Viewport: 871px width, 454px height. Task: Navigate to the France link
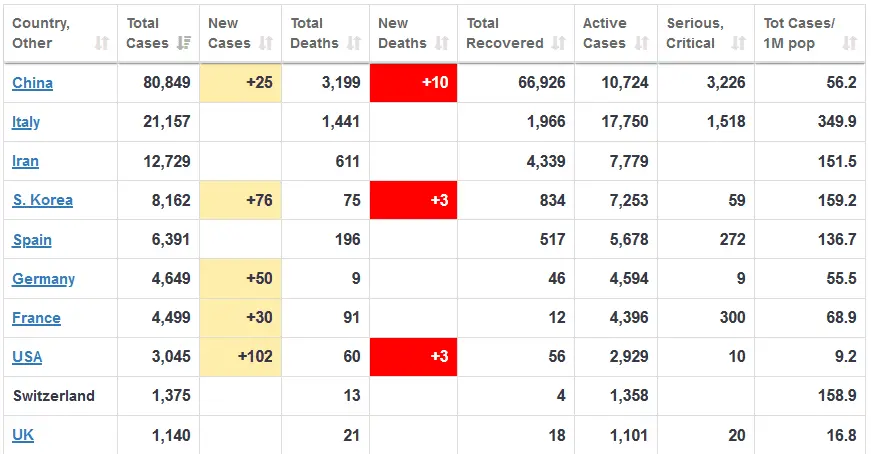36,318
